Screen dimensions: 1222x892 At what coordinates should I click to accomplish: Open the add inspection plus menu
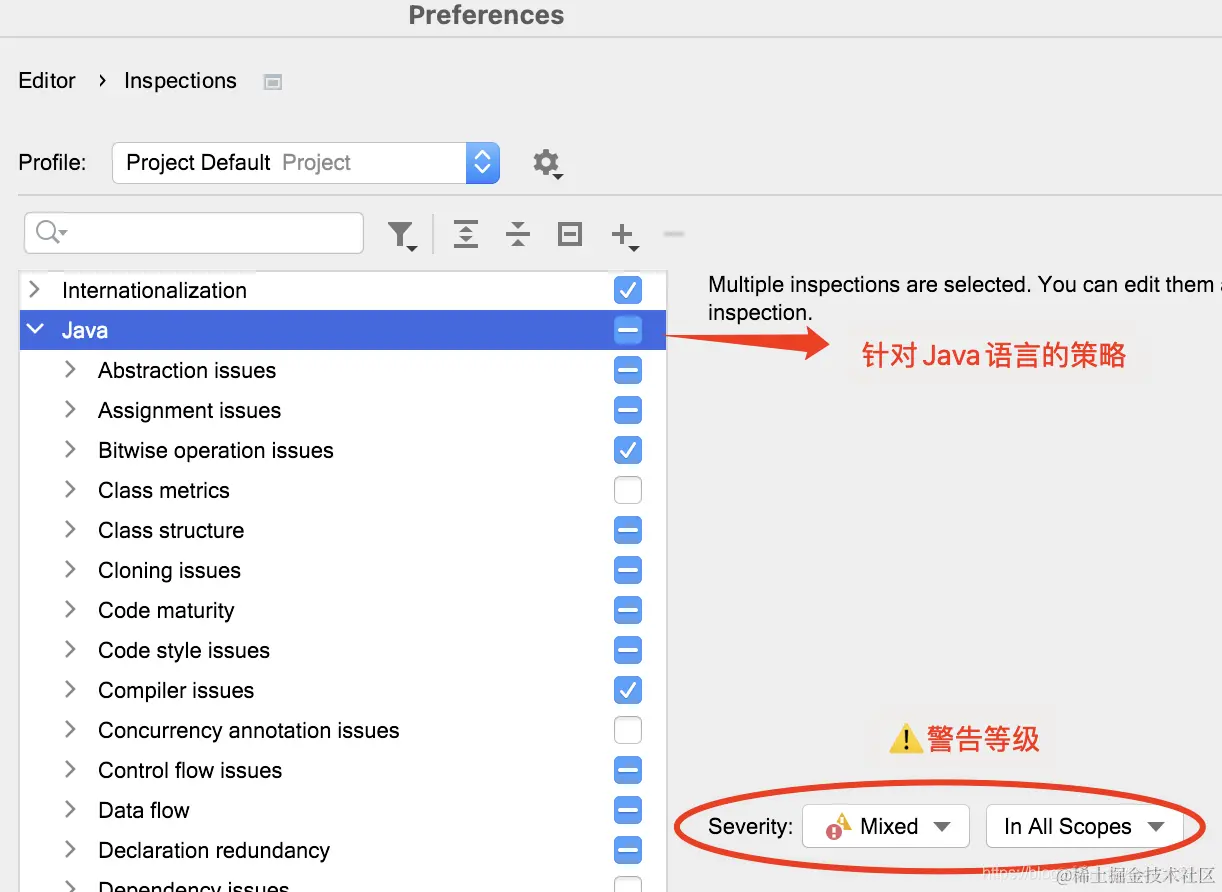point(624,236)
